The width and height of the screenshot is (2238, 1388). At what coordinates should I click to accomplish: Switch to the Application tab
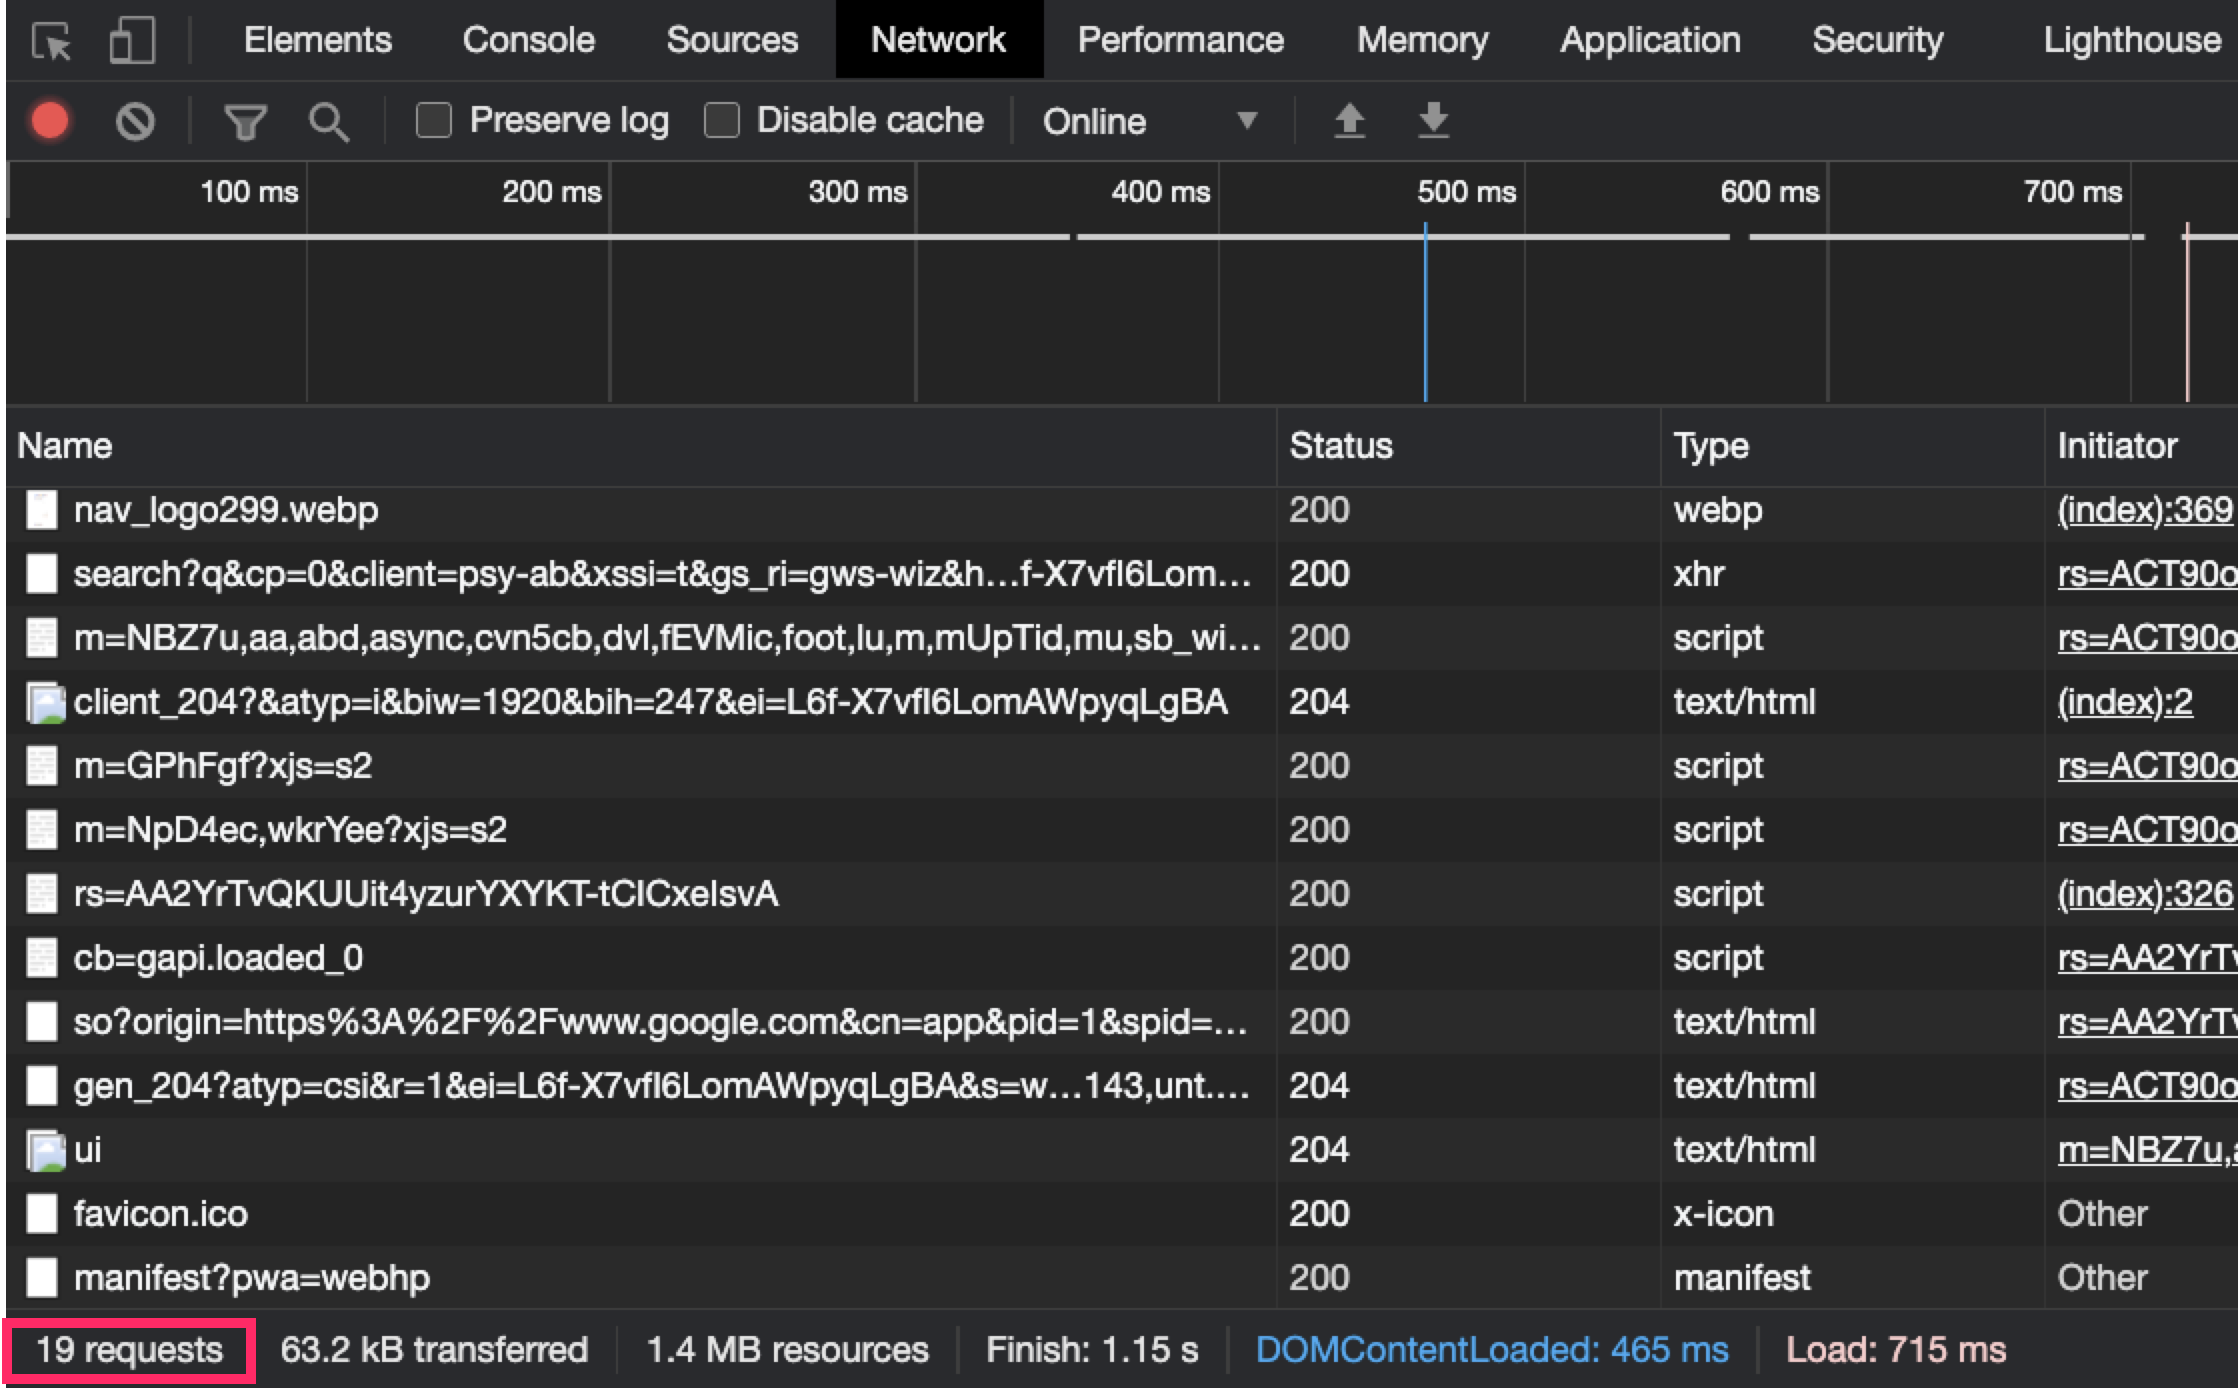(1649, 40)
